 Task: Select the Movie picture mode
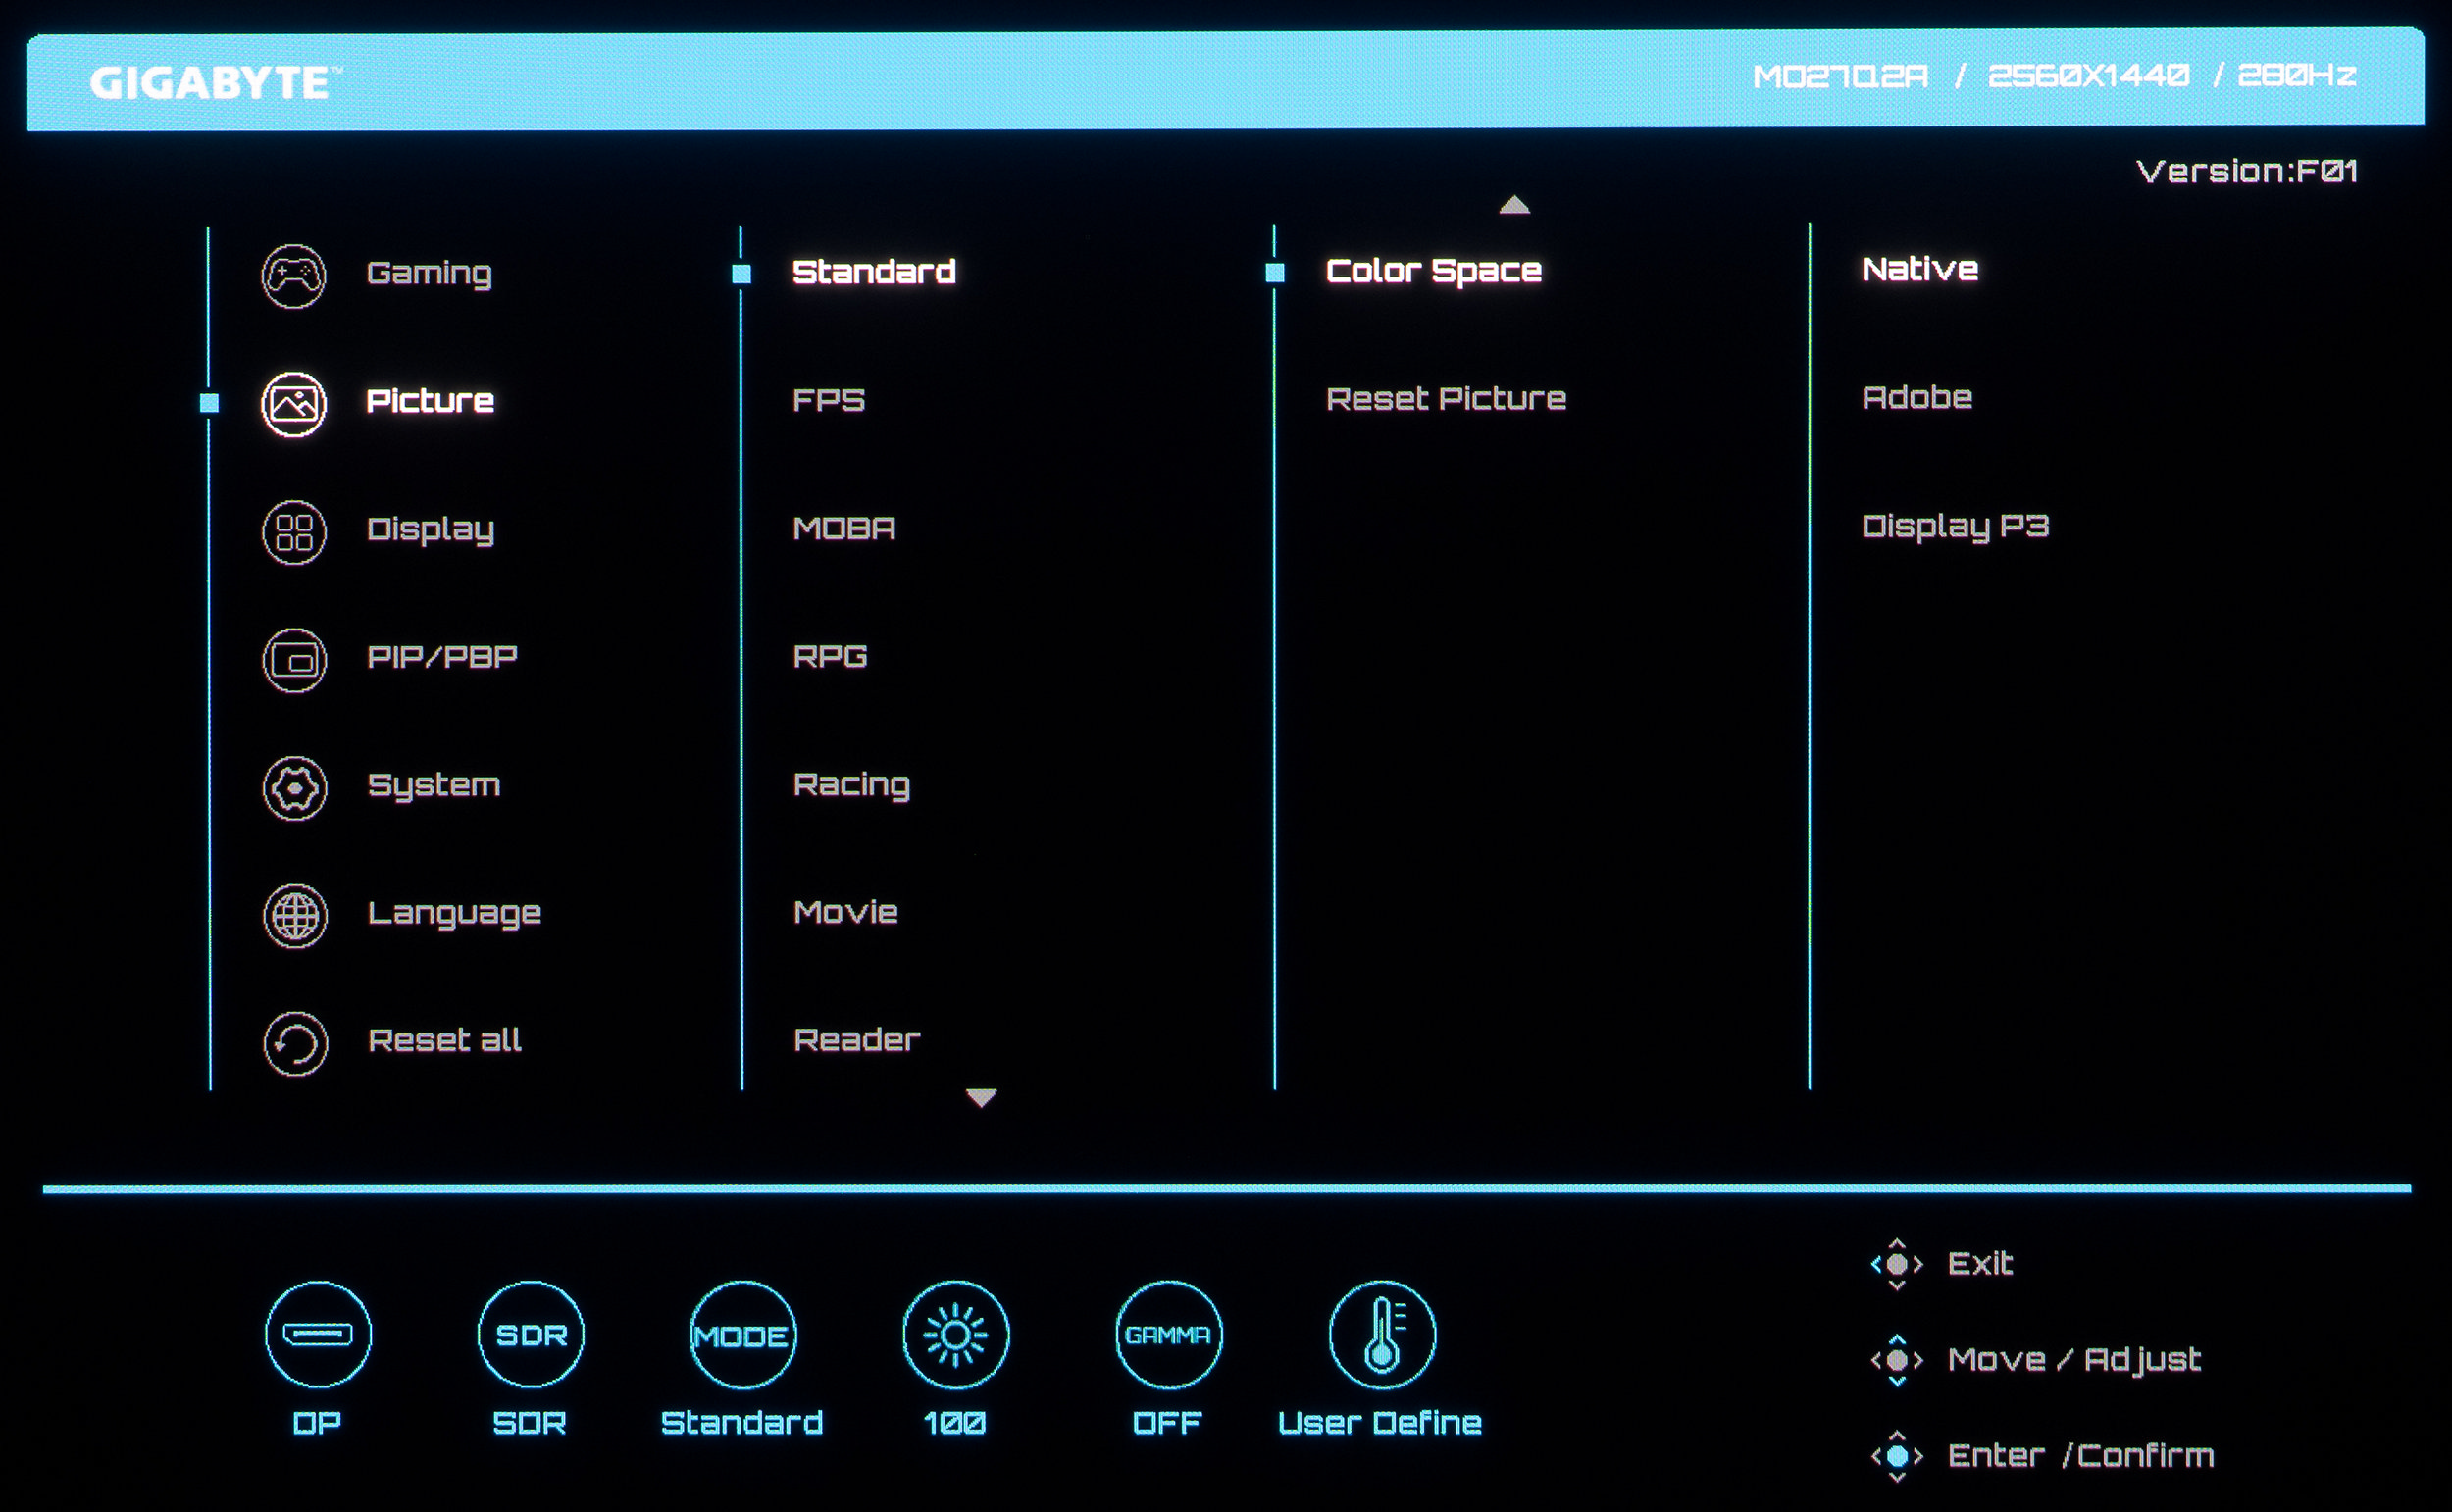(845, 912)
